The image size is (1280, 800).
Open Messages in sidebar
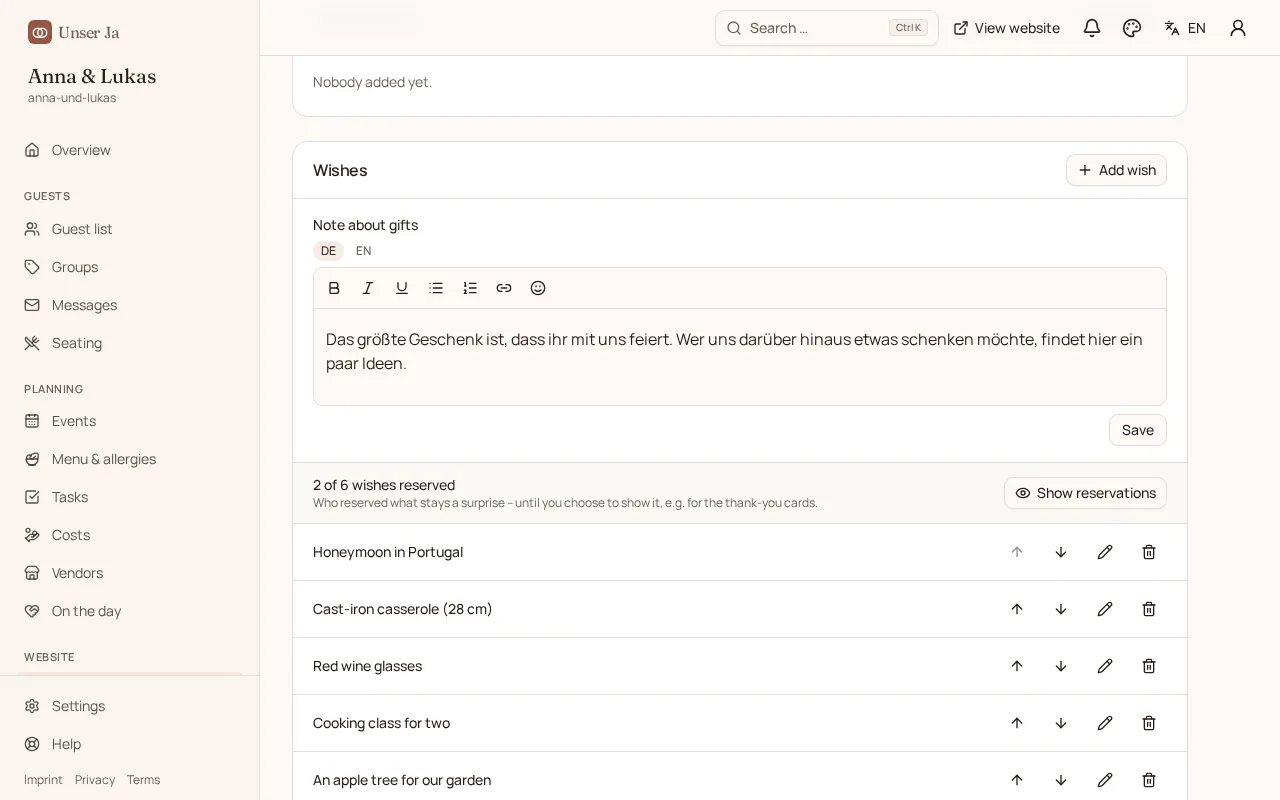pos(130,305)
